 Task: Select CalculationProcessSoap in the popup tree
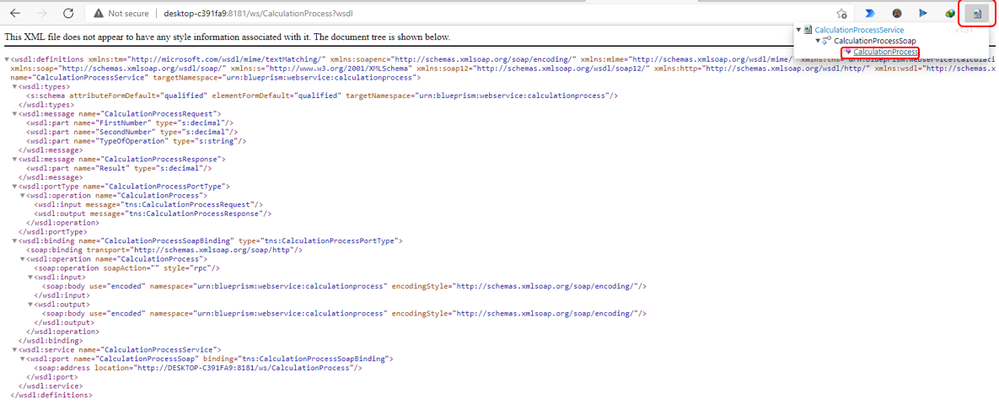tap(875, 41)
